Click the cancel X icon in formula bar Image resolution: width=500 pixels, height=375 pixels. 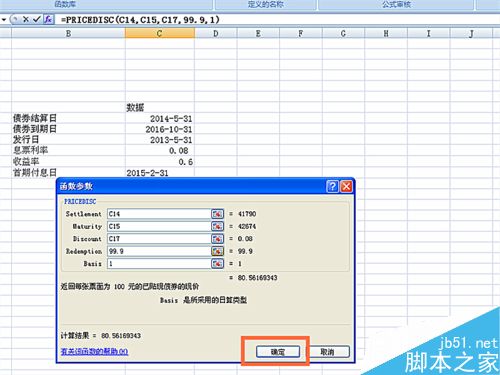click(x=26, y=19)
